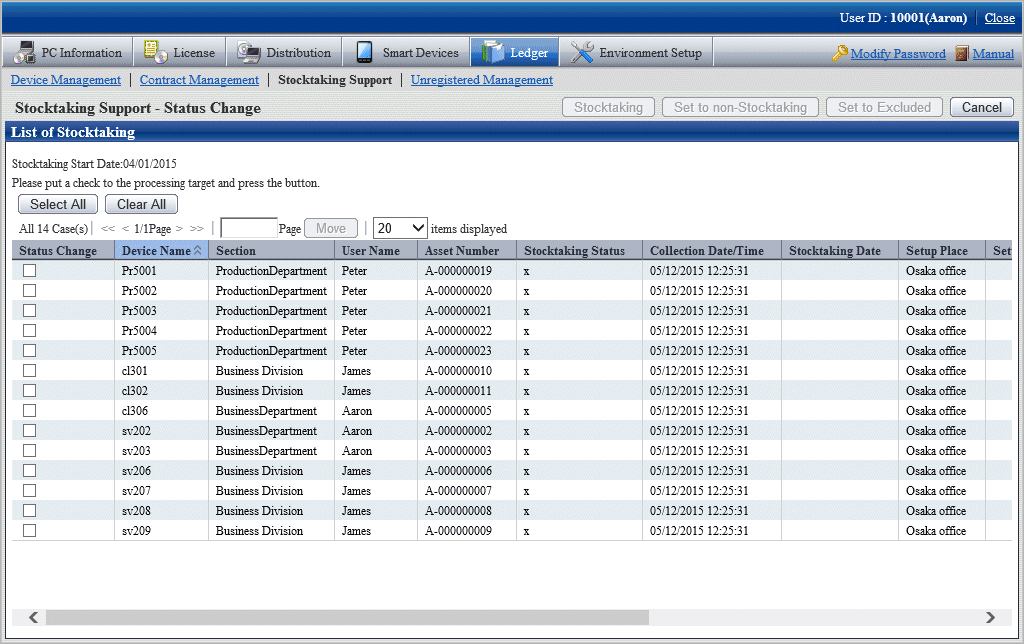1024x644 pixels.
Task: Go to the previous page arrow
Action: (x=125, y=229)
